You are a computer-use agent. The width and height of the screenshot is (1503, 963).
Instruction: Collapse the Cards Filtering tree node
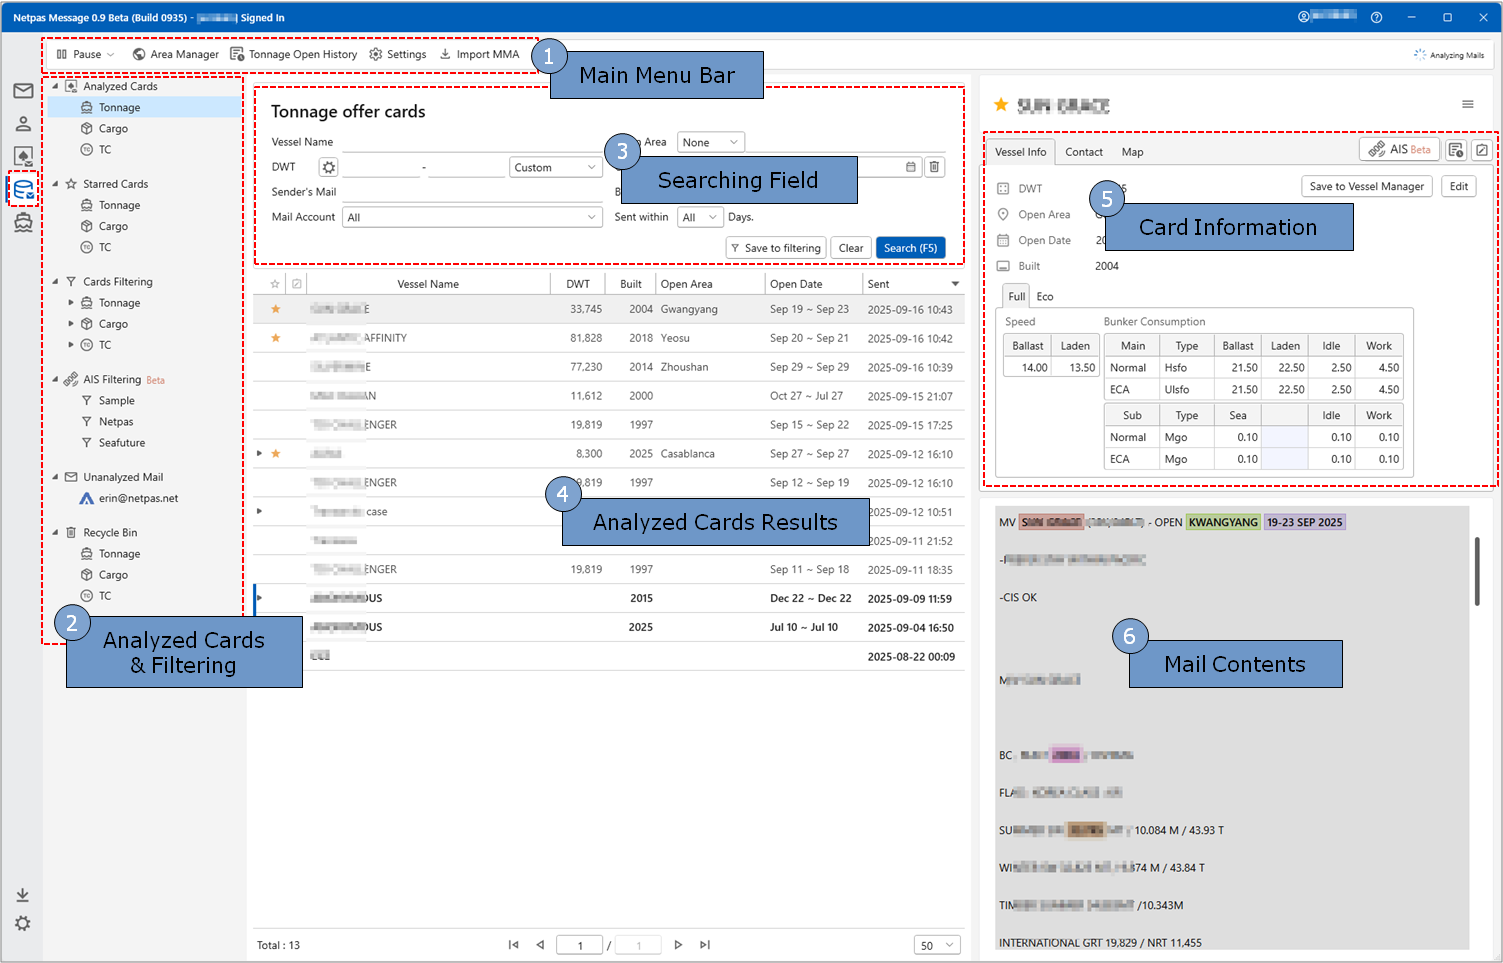(x=56, y=282)
